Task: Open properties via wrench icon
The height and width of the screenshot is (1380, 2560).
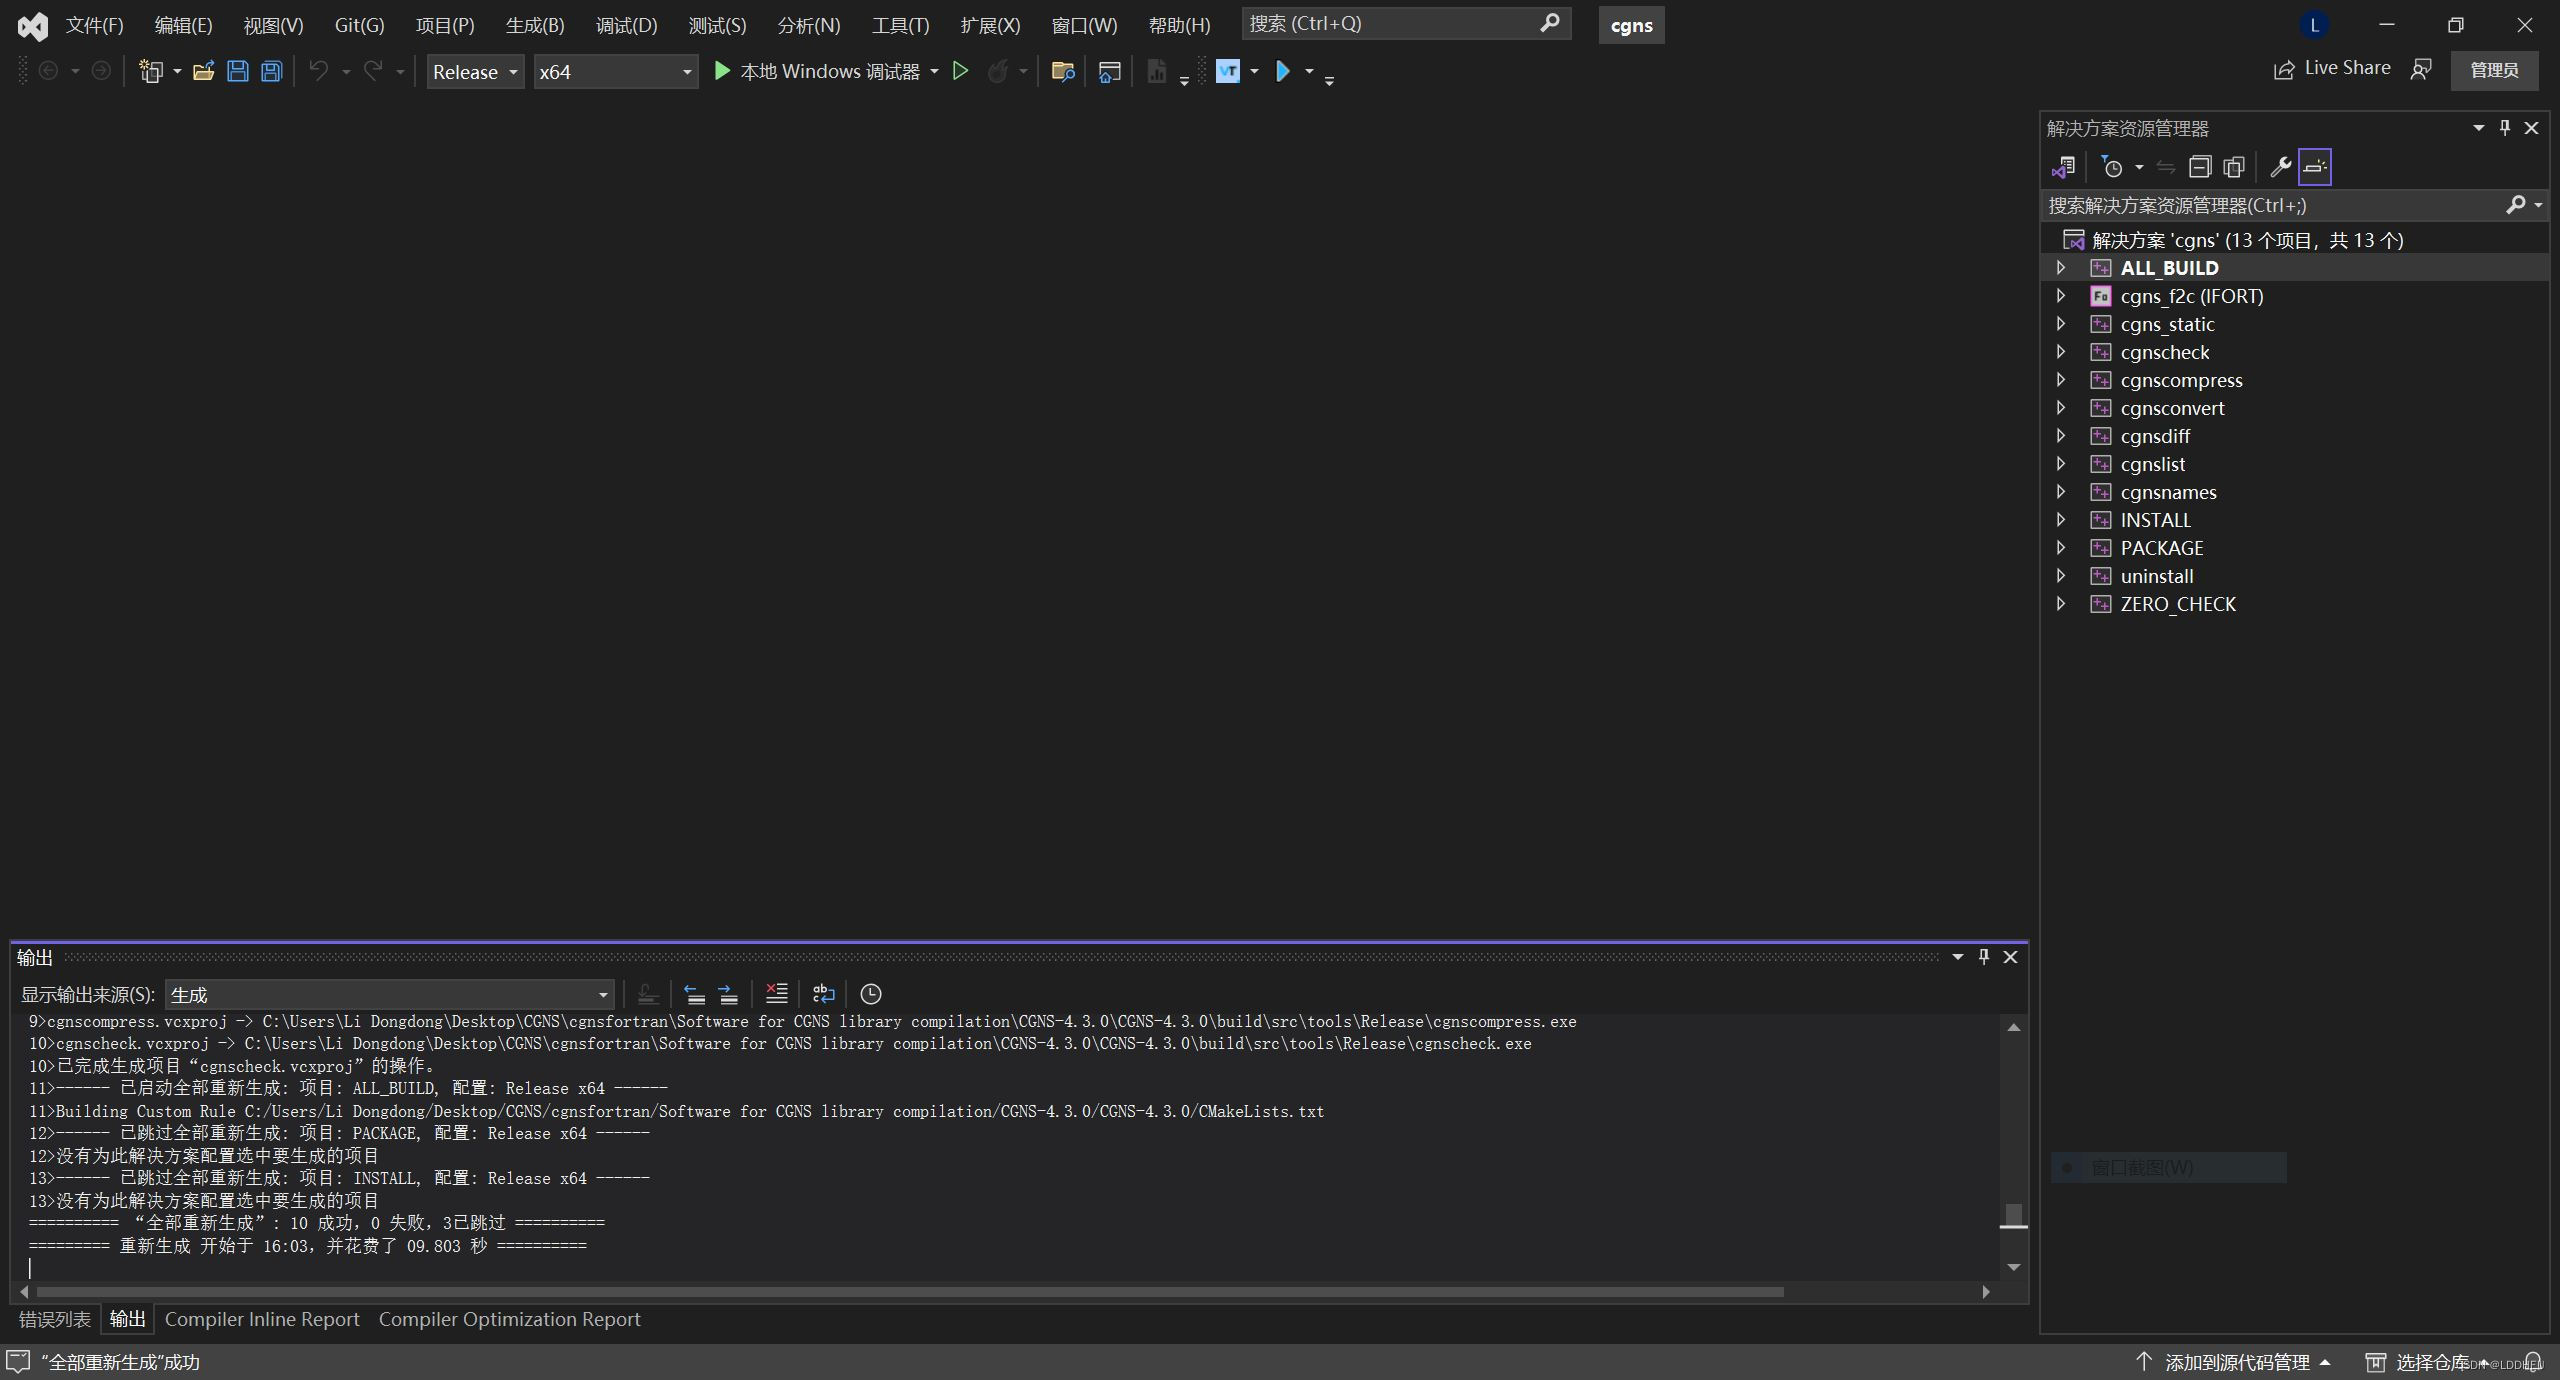Action: 2280,167
